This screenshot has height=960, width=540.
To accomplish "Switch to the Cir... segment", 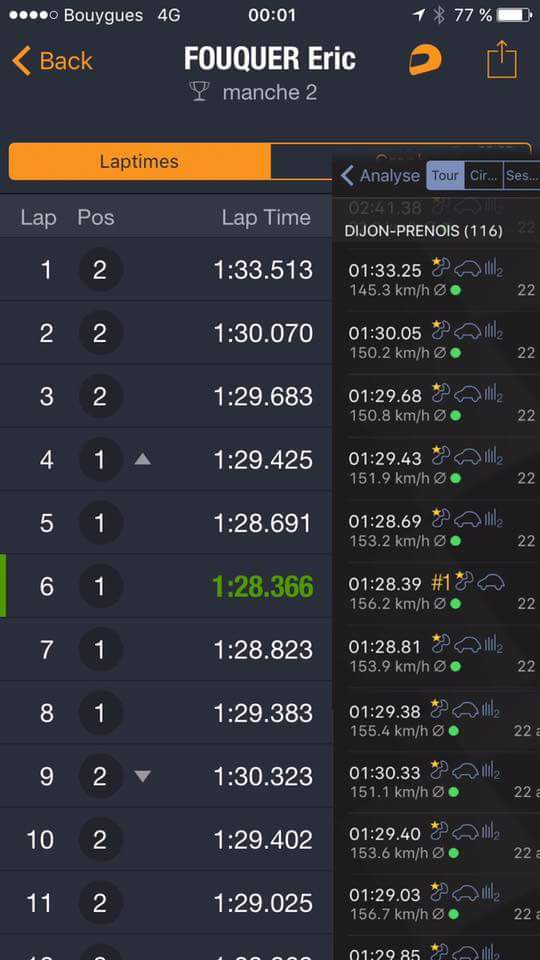I will (x=484, y=176).
